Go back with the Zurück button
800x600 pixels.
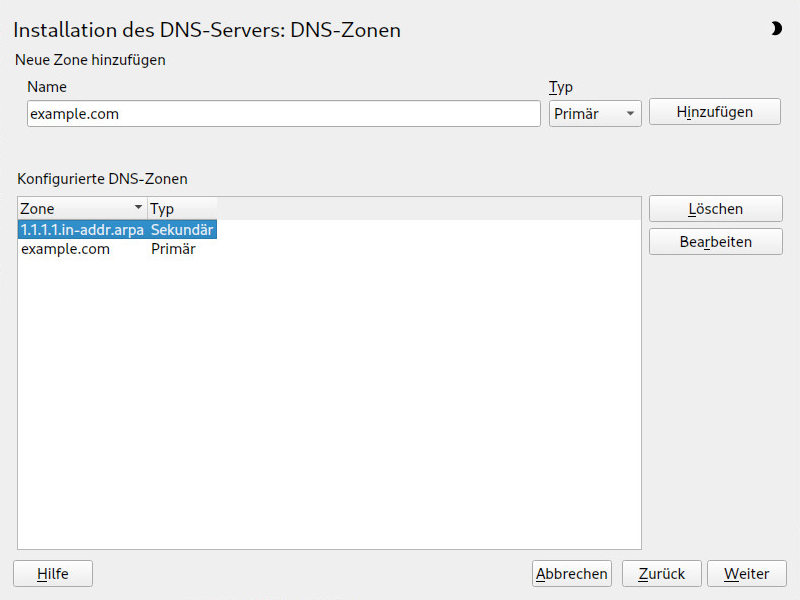pyautogui.click(x=661, y=573)
